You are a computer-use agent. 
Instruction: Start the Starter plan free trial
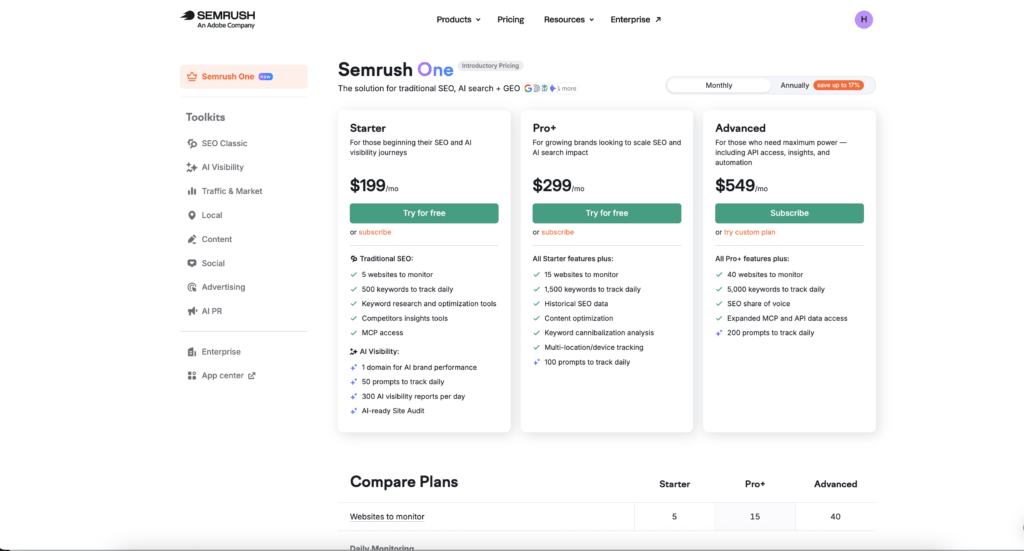point(424,213)
